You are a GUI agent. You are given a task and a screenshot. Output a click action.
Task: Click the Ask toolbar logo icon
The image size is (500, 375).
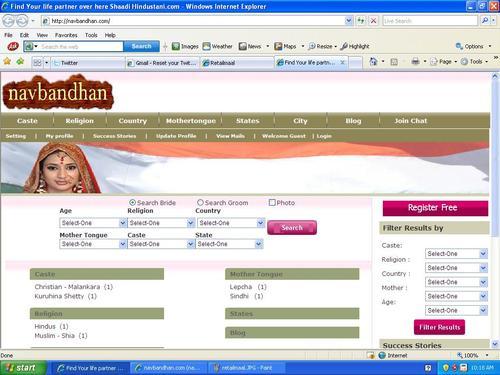pos(13,46)
